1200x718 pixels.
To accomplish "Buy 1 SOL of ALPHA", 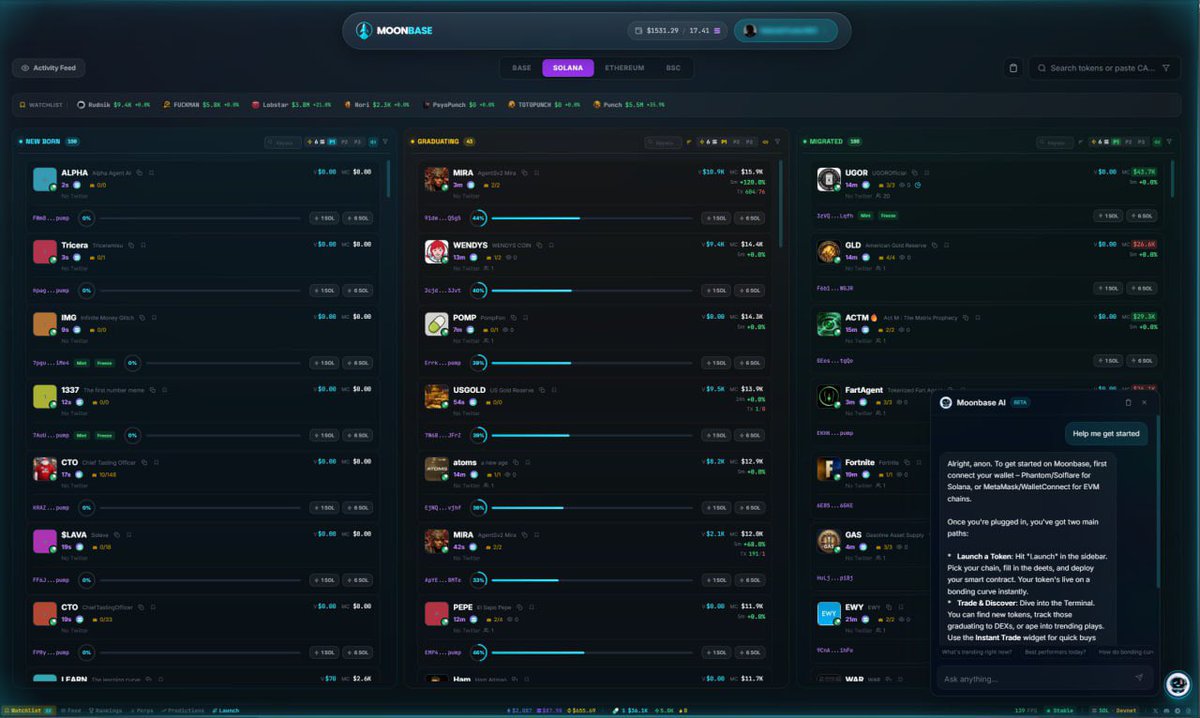I will coord(323,217).
